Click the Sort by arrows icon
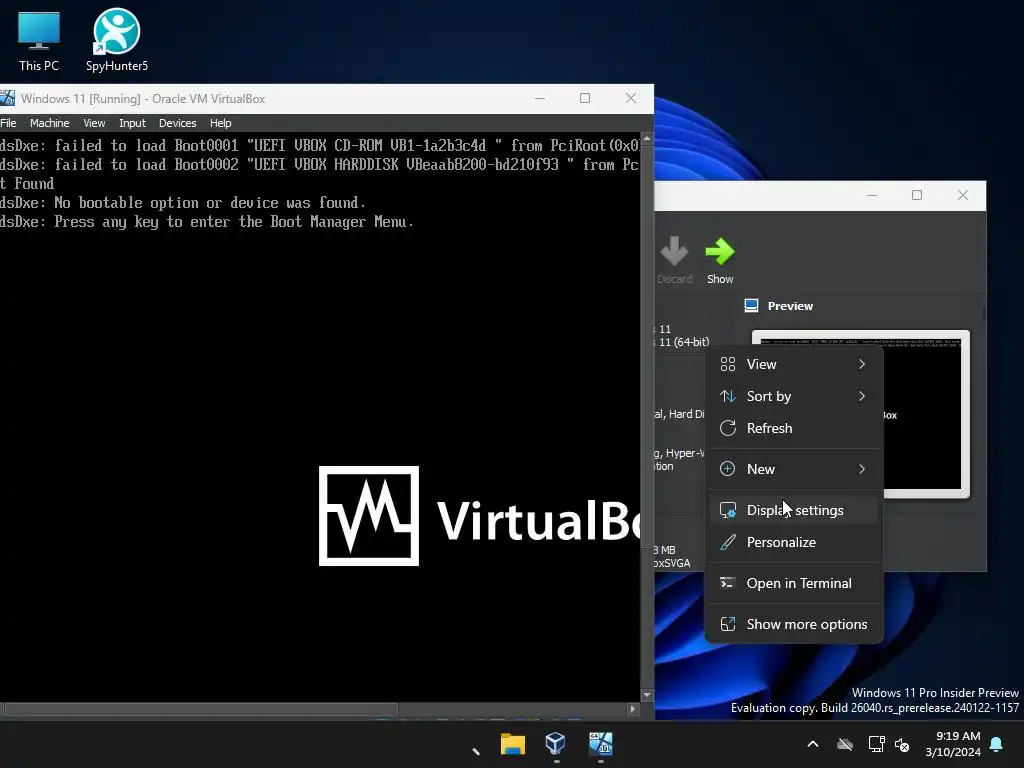1024x768 pixels. (728, 396)
